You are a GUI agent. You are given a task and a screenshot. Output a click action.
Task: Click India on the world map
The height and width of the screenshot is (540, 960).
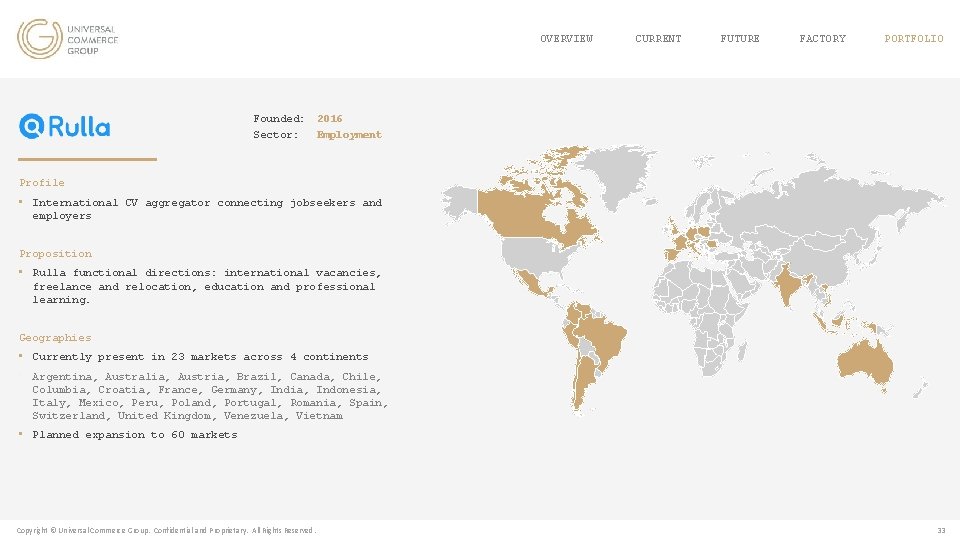tap(788, 285)
